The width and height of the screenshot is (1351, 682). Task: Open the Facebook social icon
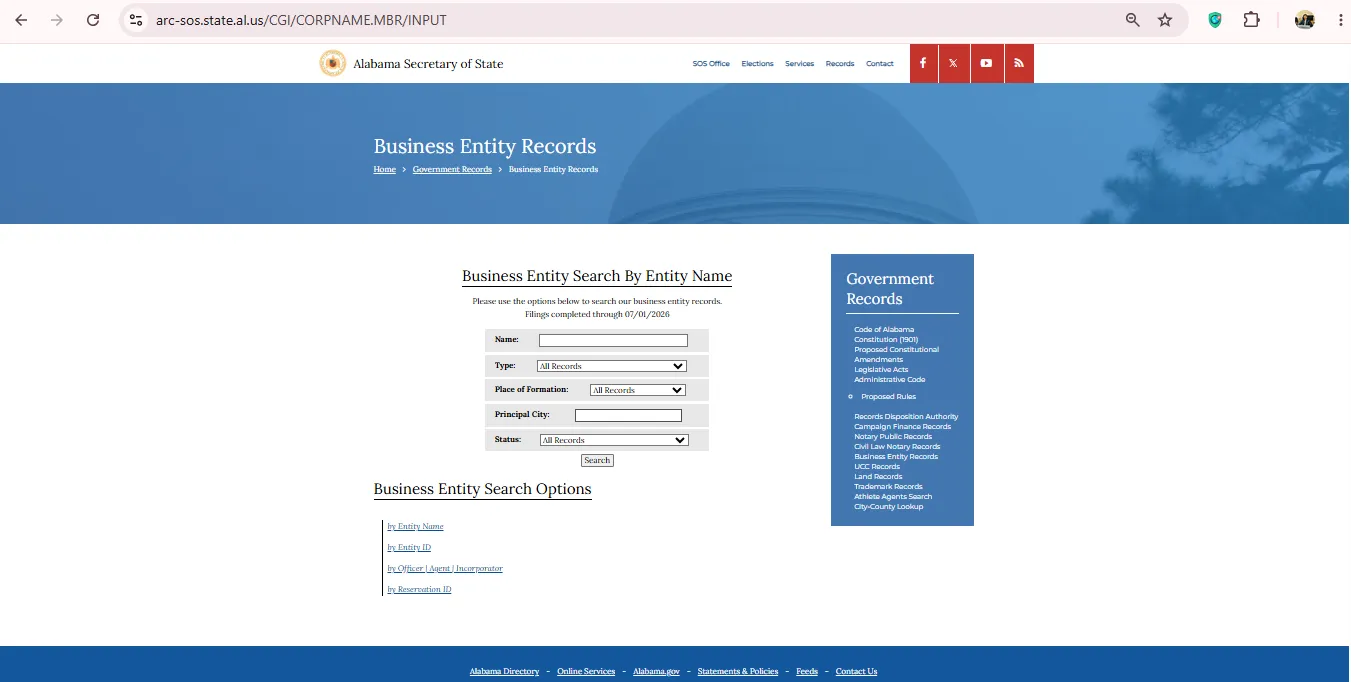click(923, 63)
